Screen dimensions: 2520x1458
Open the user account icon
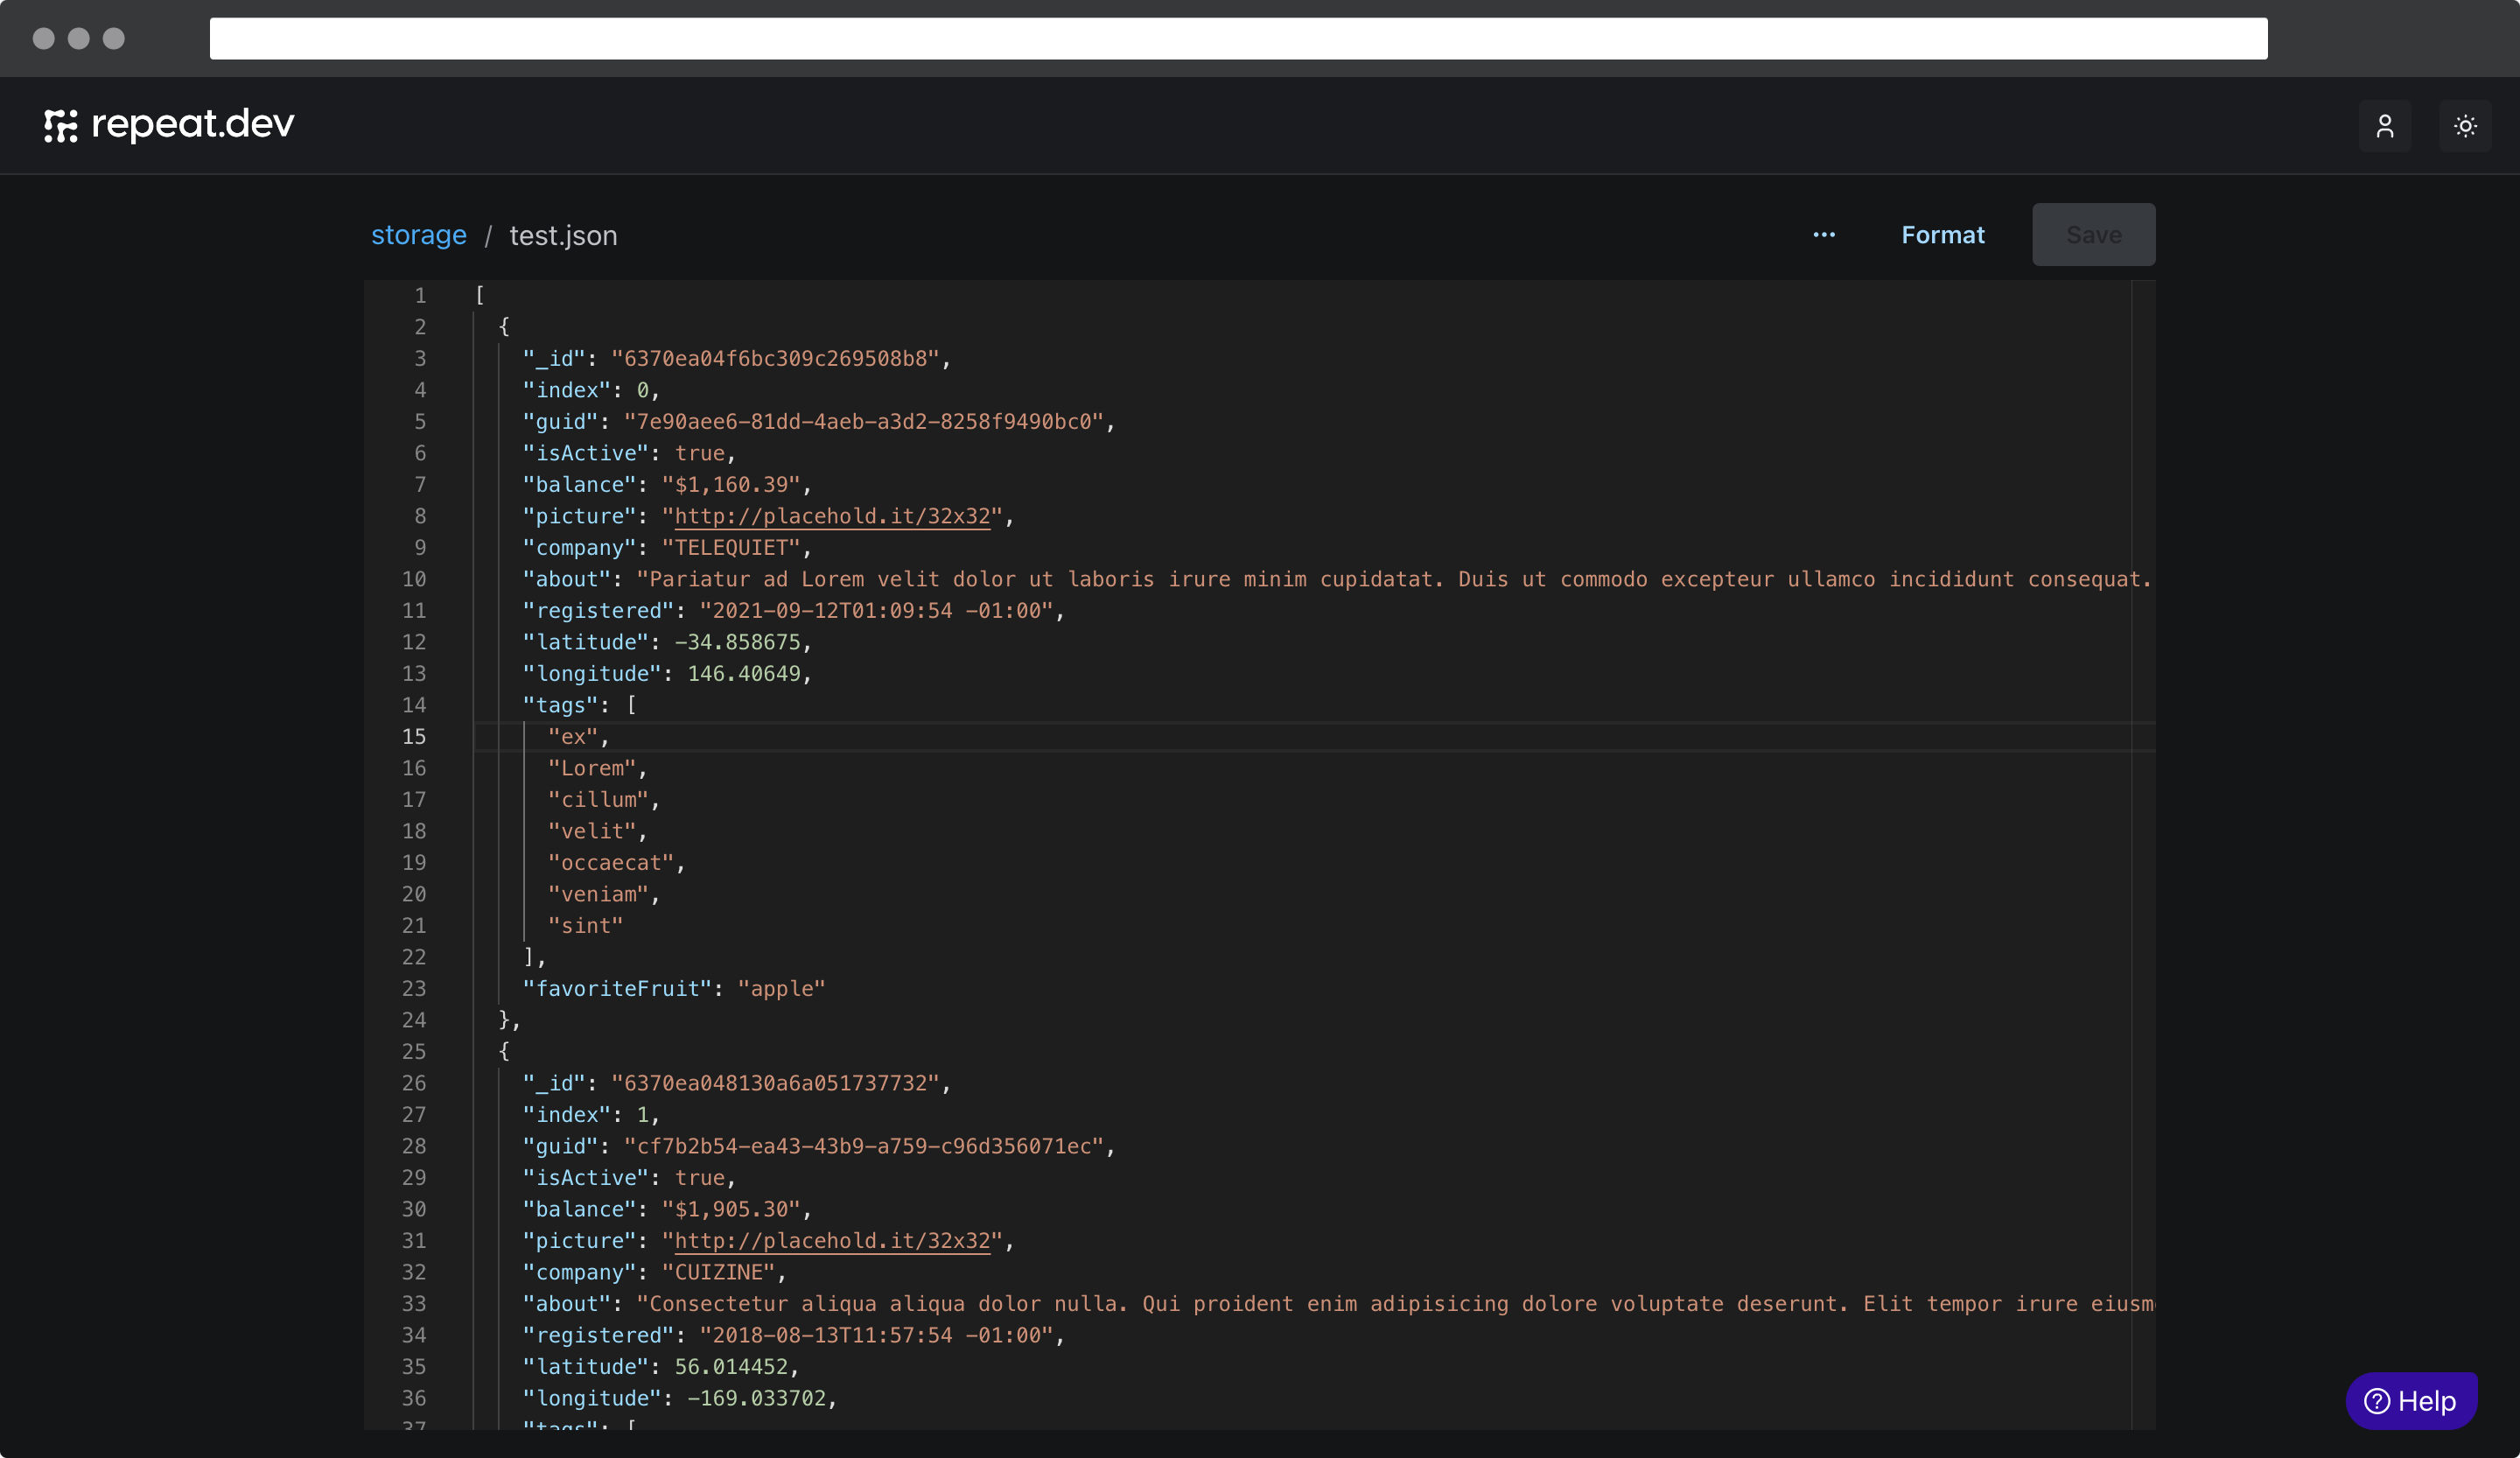pyautogui.click(x=2384, y=126)
